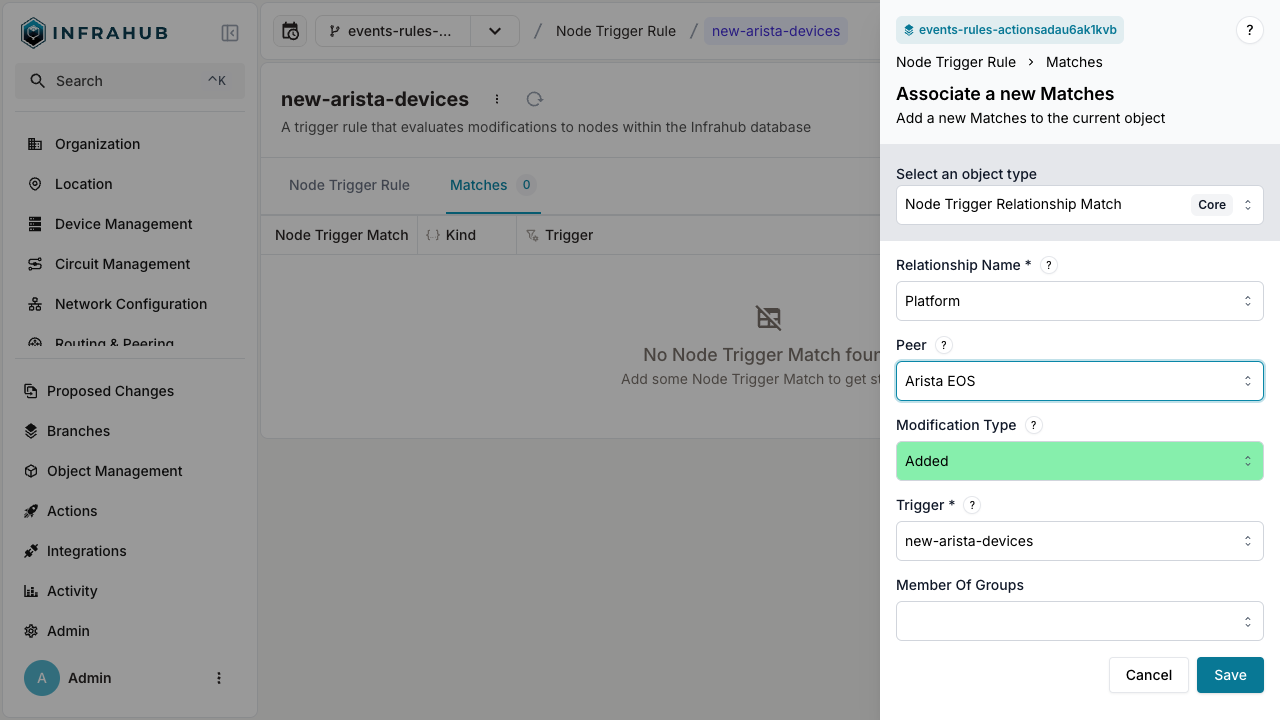The width and height of the screenshot is (1280, 720).
Task: Save the new Matches association
Action: click(1229, 675)
